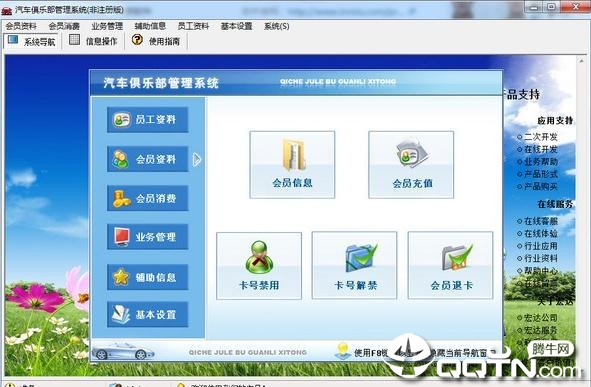This screenshot has width=591, height=387.
Task: Follow the 行业应用 link
Action: click(537, 246)
